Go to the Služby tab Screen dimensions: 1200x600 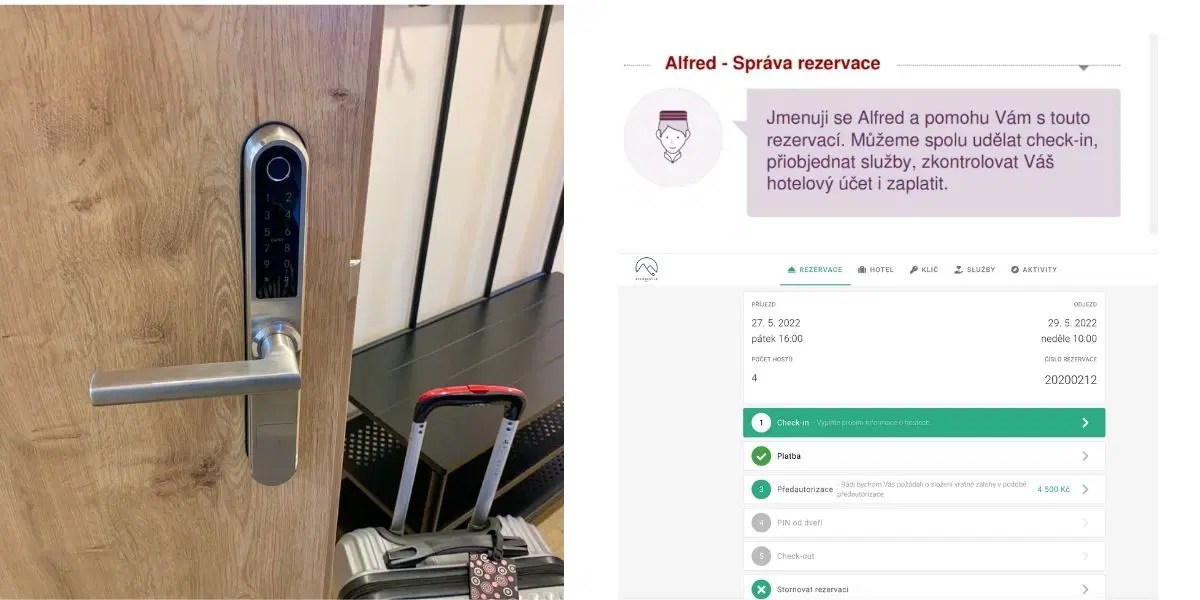click(974, 270)
